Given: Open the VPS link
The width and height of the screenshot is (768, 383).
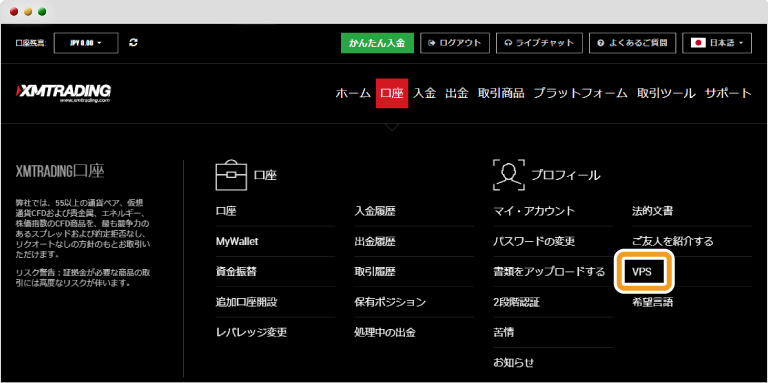Looking at the screenshot, I should coord(642,272).
